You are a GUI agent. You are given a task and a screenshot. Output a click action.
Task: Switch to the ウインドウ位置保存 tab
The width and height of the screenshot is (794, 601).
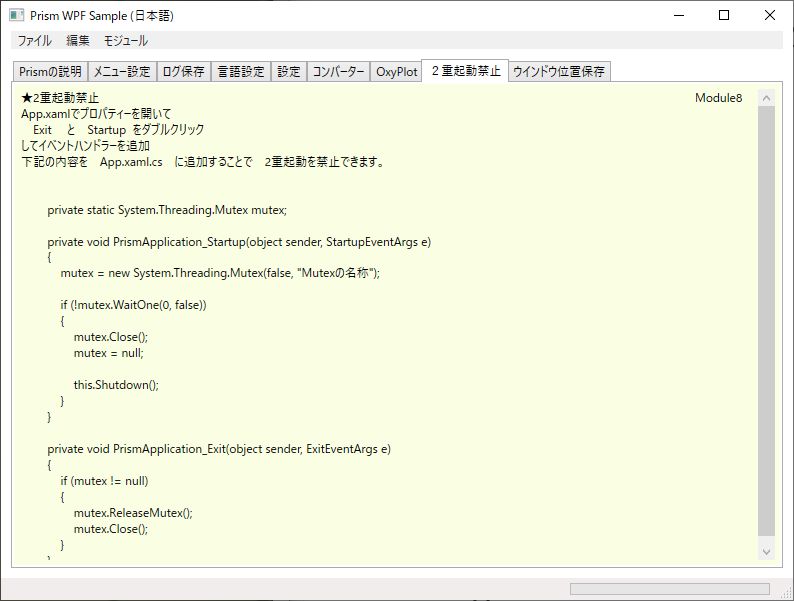[x=559, y=71]
